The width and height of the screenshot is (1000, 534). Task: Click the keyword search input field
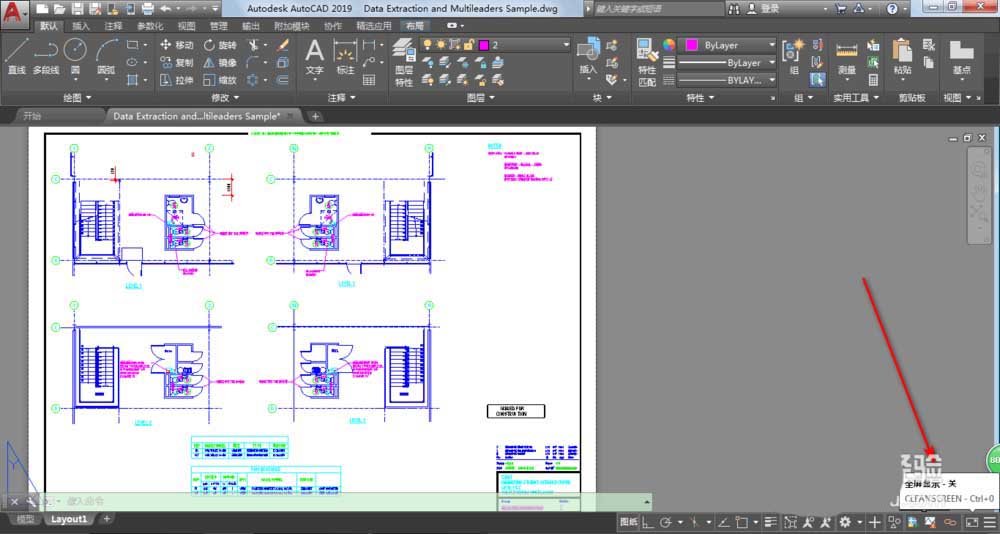click(657, 9)
